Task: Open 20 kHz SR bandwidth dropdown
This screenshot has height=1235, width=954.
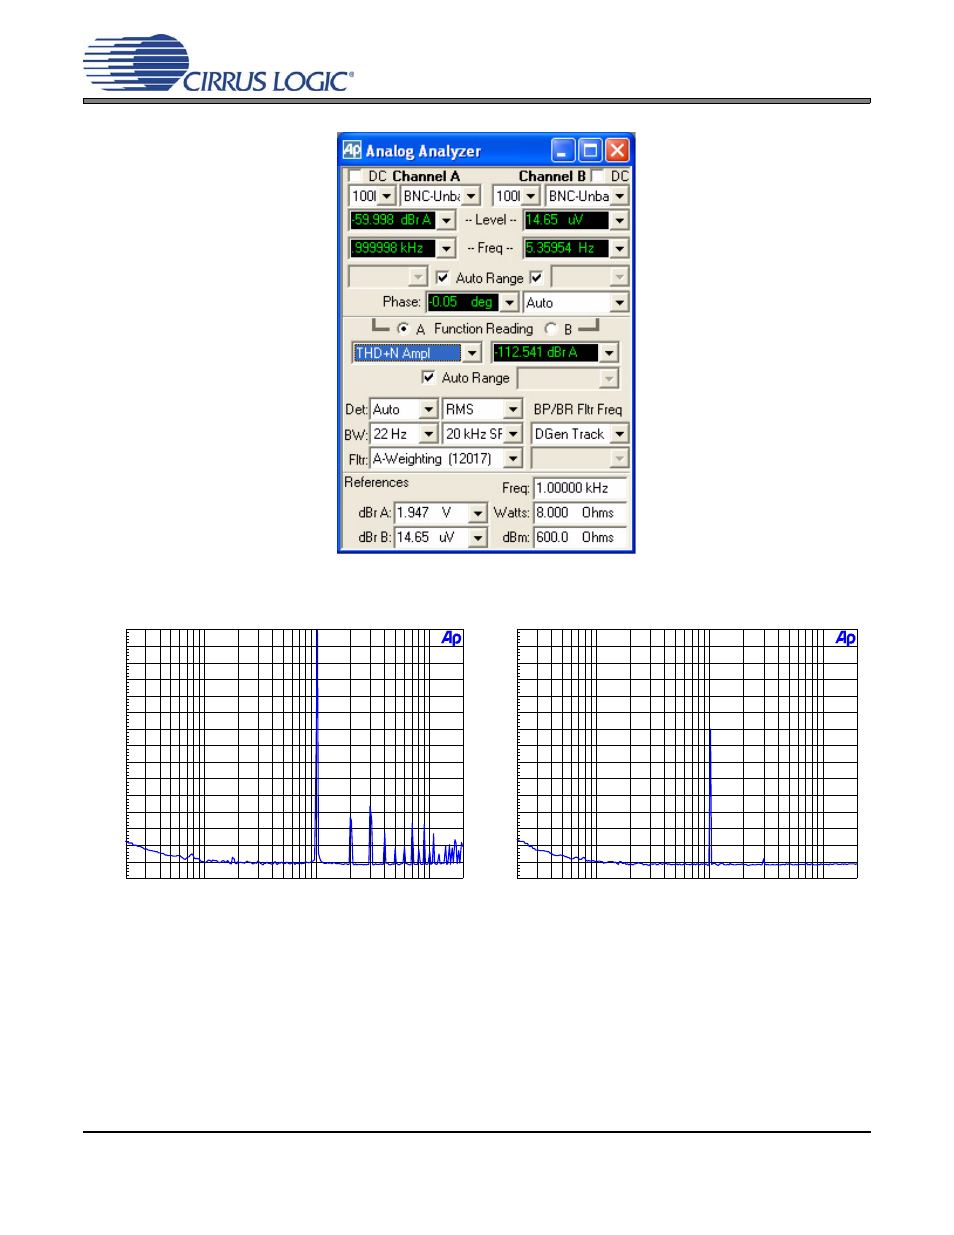Action: point(513,434)
